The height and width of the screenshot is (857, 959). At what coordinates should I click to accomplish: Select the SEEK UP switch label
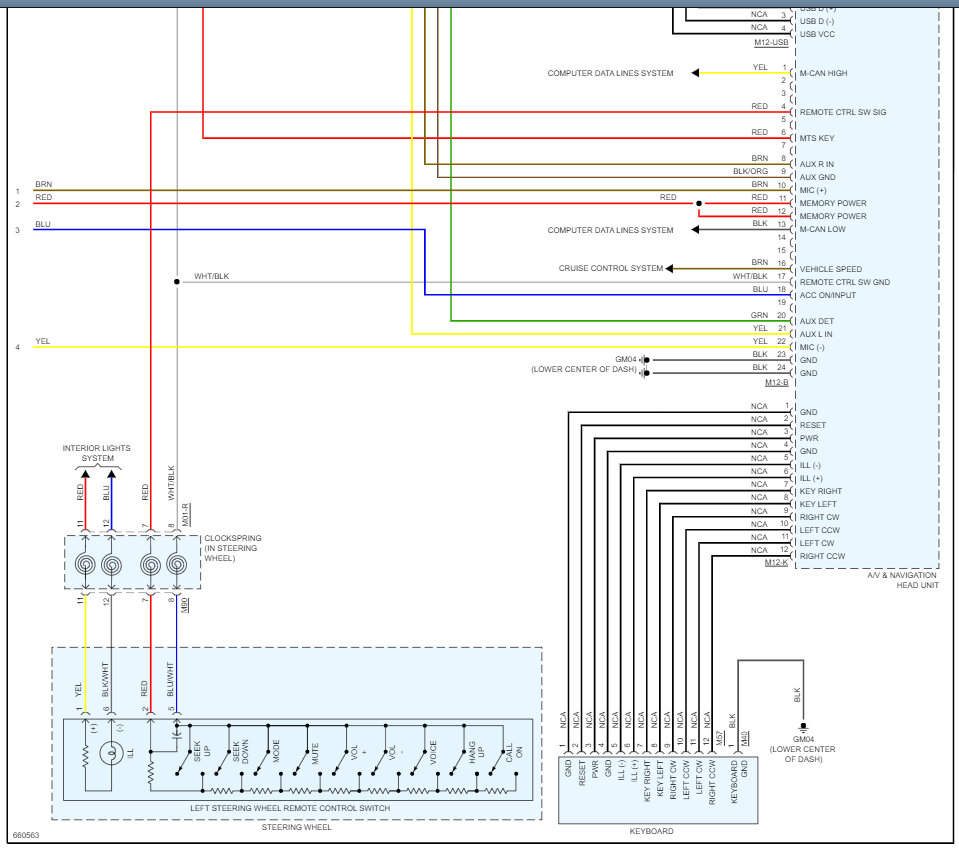coord(202,751)
